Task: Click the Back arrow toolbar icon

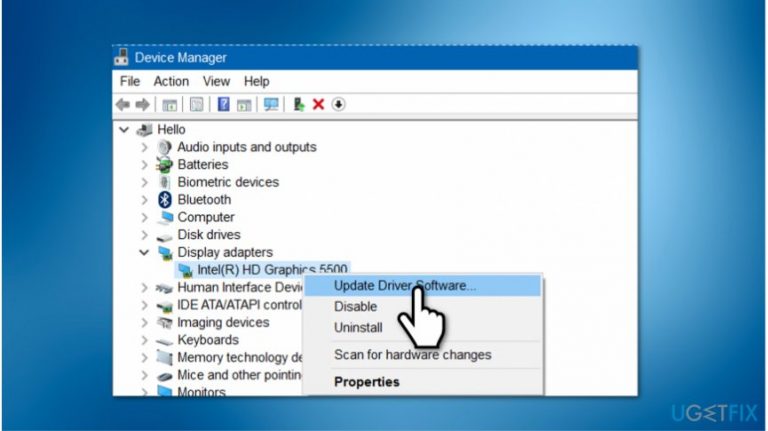Action: [123, 104]
